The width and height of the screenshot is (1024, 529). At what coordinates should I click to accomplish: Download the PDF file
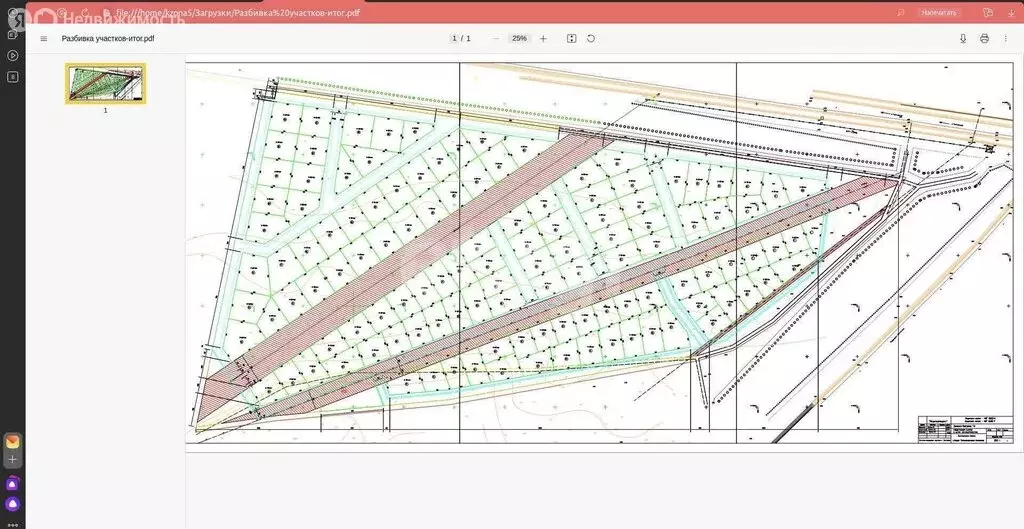(x=963, y=39)
